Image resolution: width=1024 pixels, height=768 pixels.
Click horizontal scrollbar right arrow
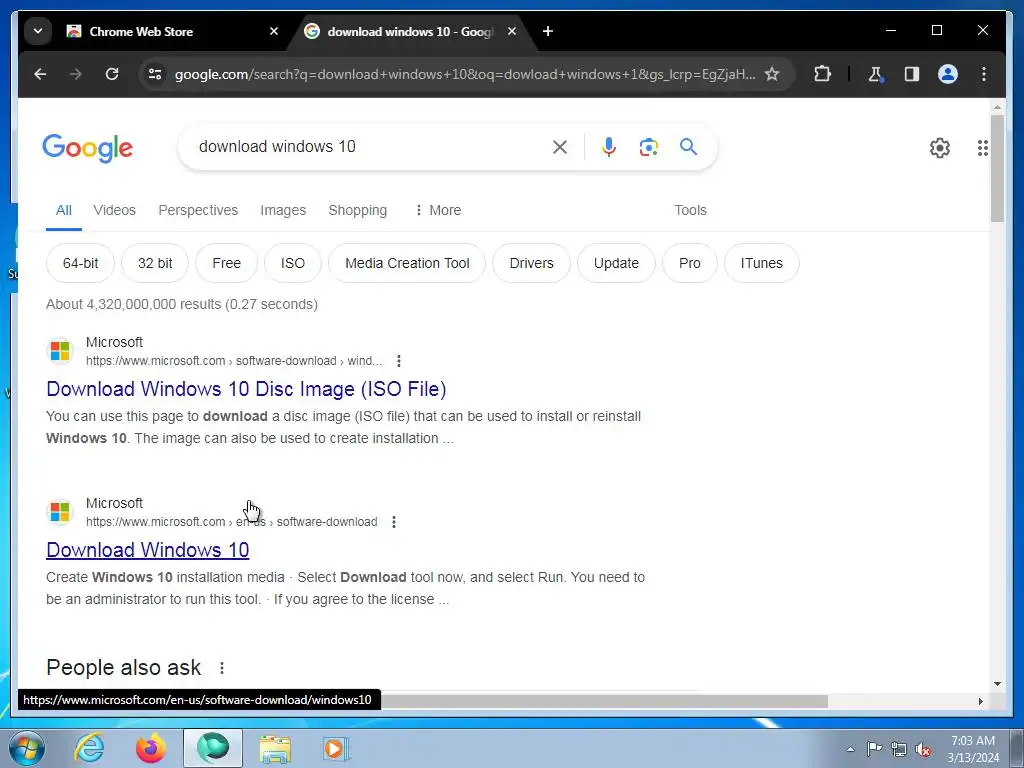click(x=980, y=701)
